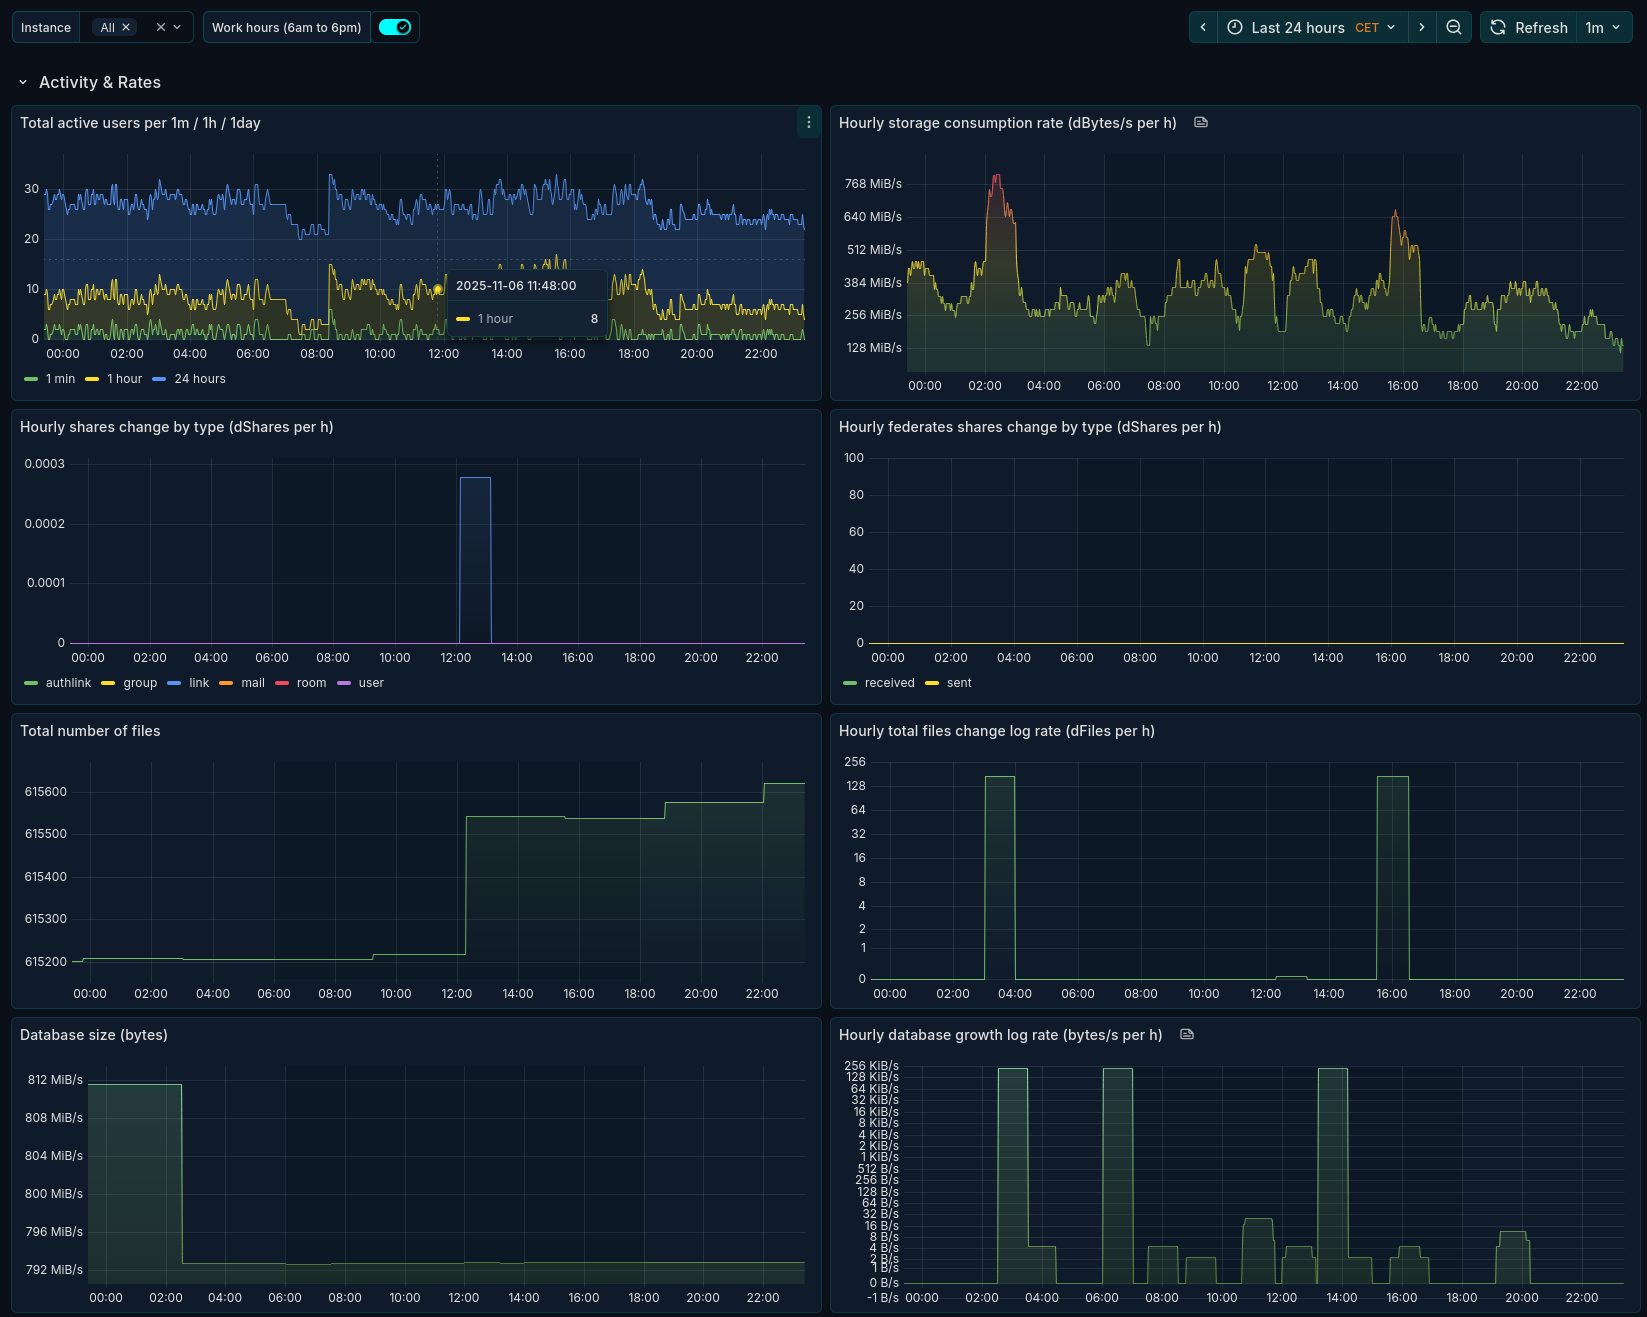Click the 1 hour legend color swatch
This screenshot has width=1647, height=1317.
92,379
